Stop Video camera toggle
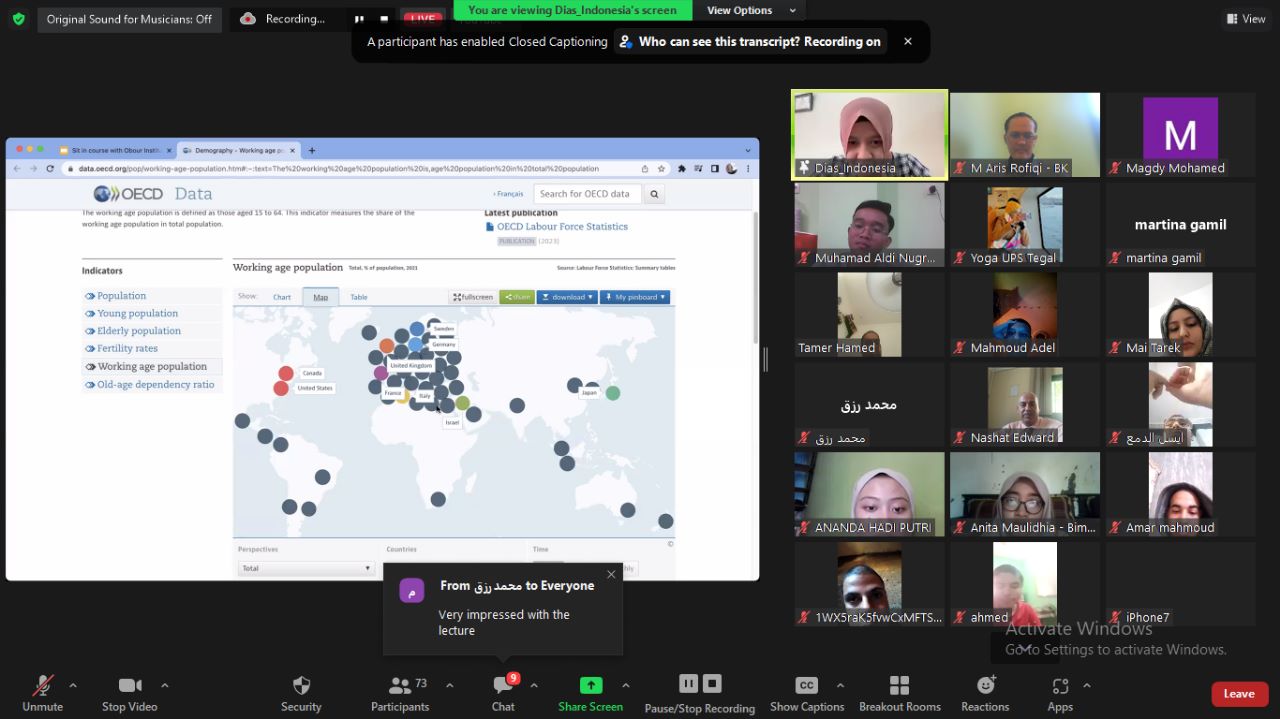Image resolution: width=1280 pixels, height=719 pixels. pos(130,693)
